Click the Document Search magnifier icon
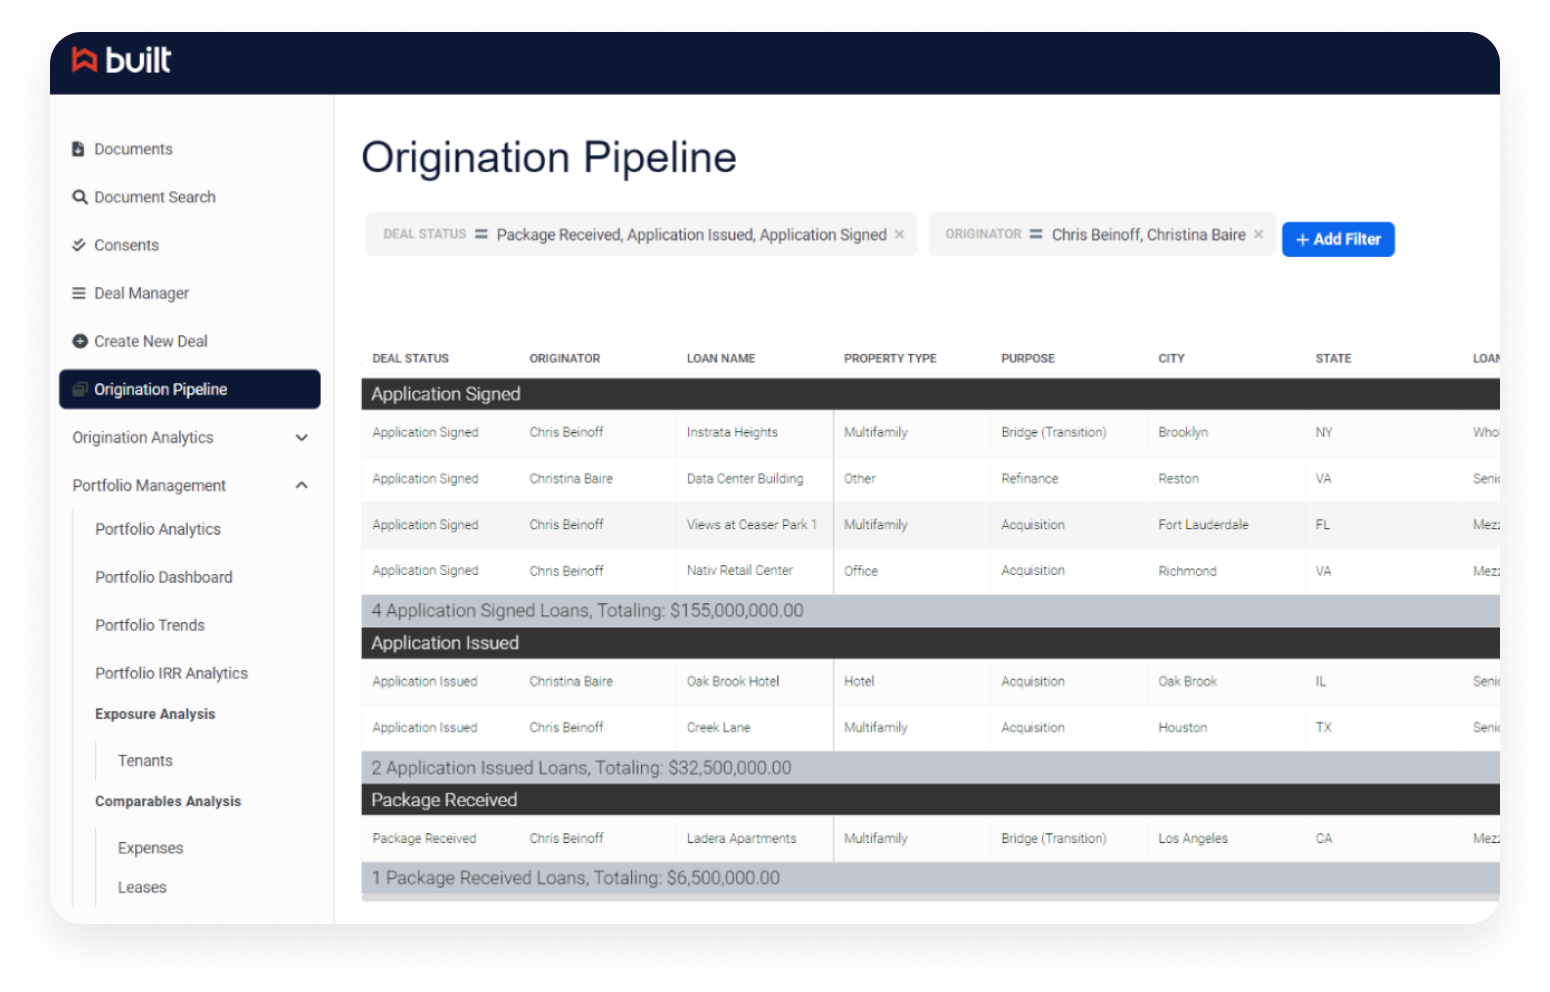 [80, 197]
